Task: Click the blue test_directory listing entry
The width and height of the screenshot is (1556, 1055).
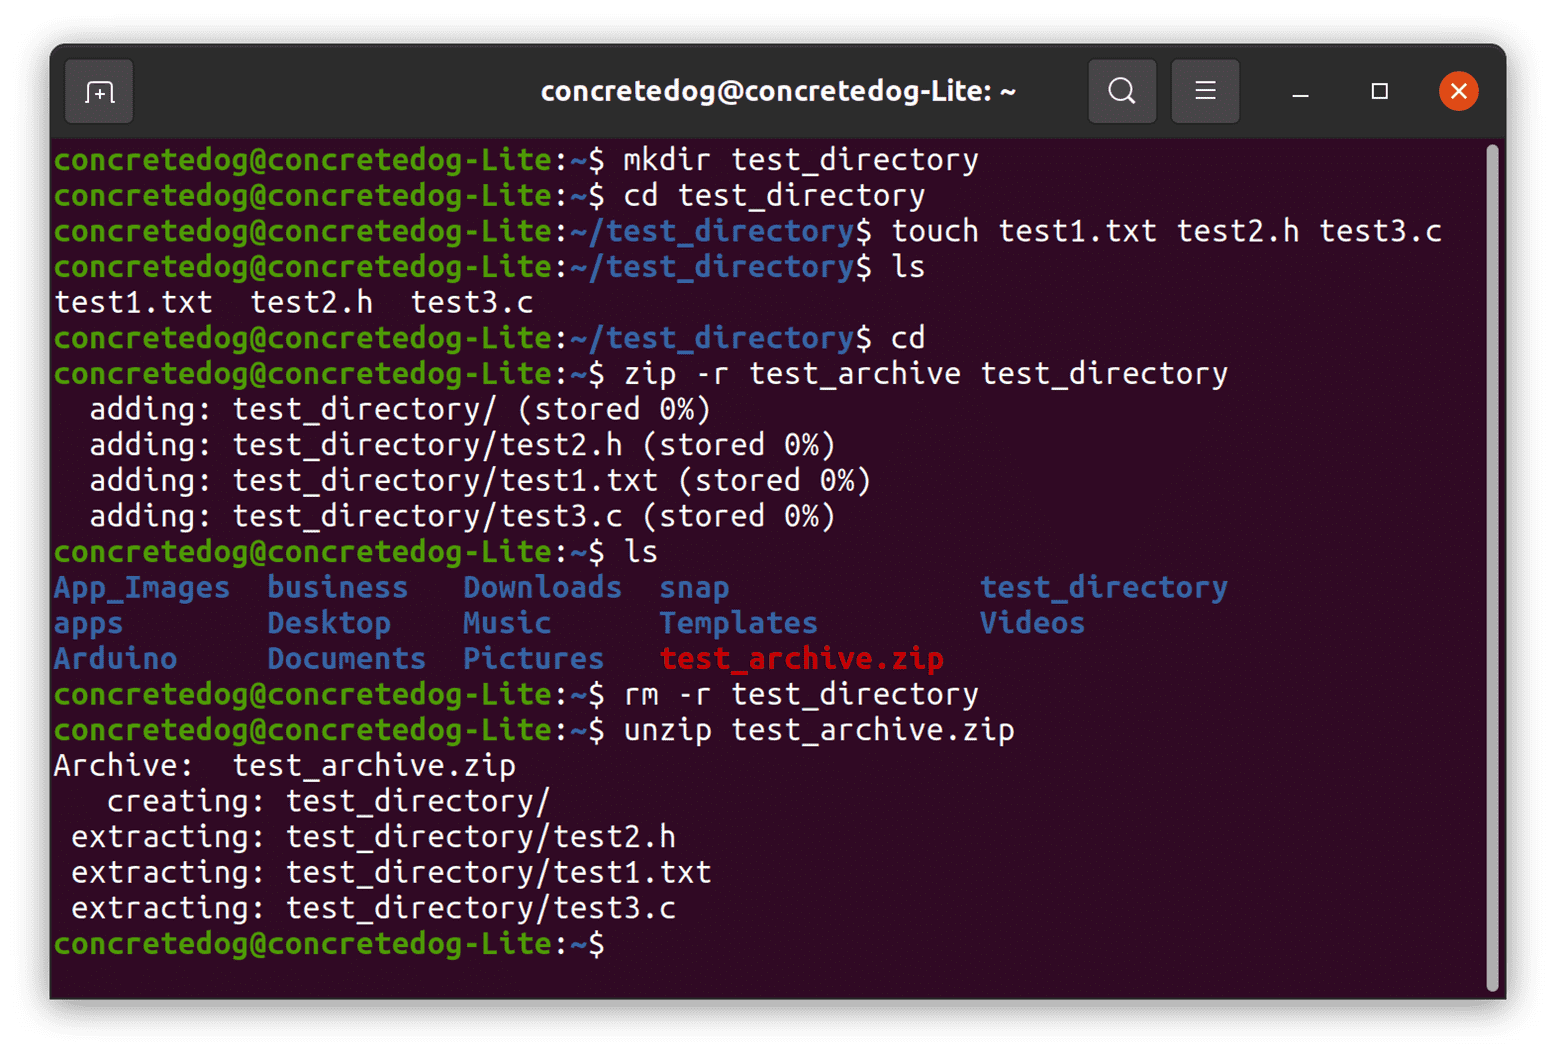Action: coord(1104,588)
